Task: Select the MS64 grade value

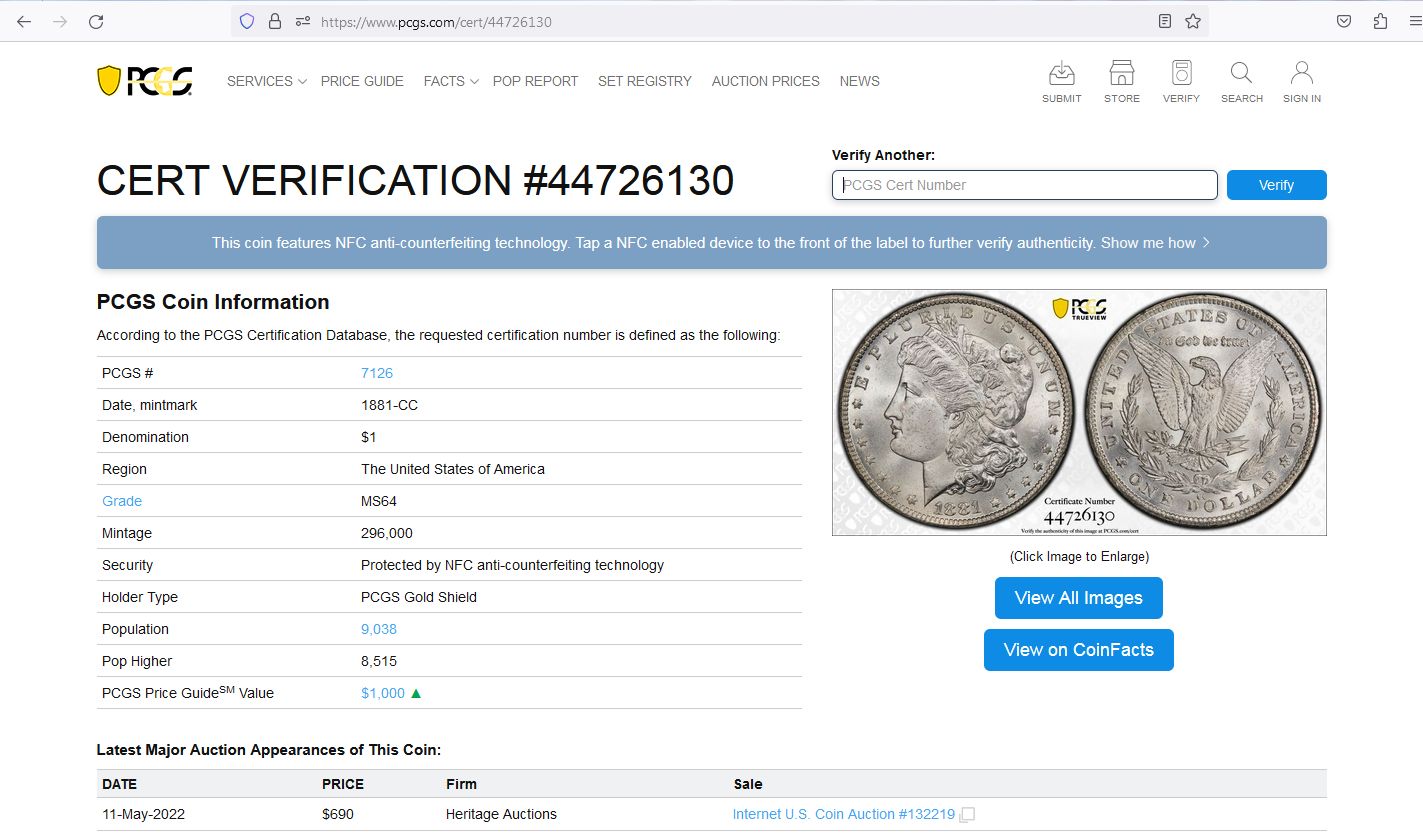Action: (379, 501)
